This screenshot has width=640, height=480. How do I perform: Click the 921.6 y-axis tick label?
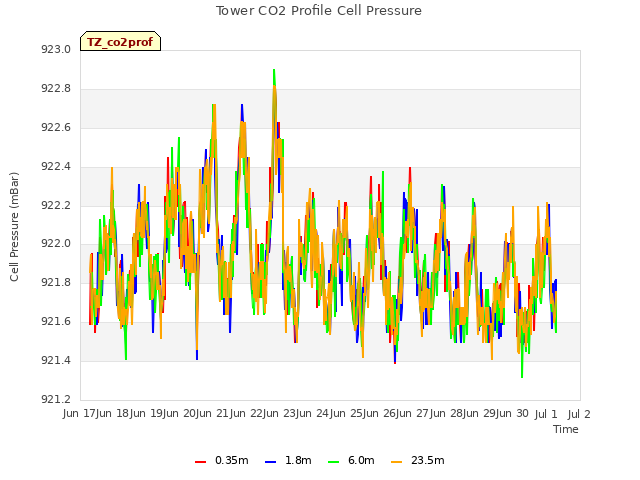tap(56, 322)
